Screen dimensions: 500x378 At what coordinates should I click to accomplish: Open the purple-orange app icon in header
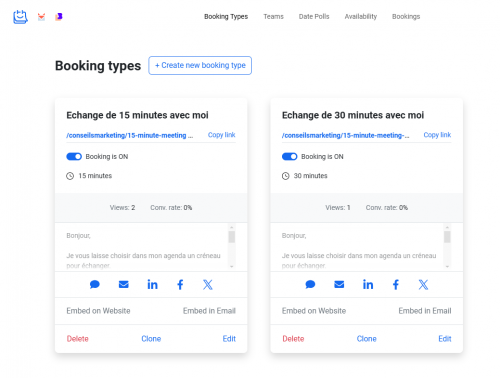[x=59, y=16]
